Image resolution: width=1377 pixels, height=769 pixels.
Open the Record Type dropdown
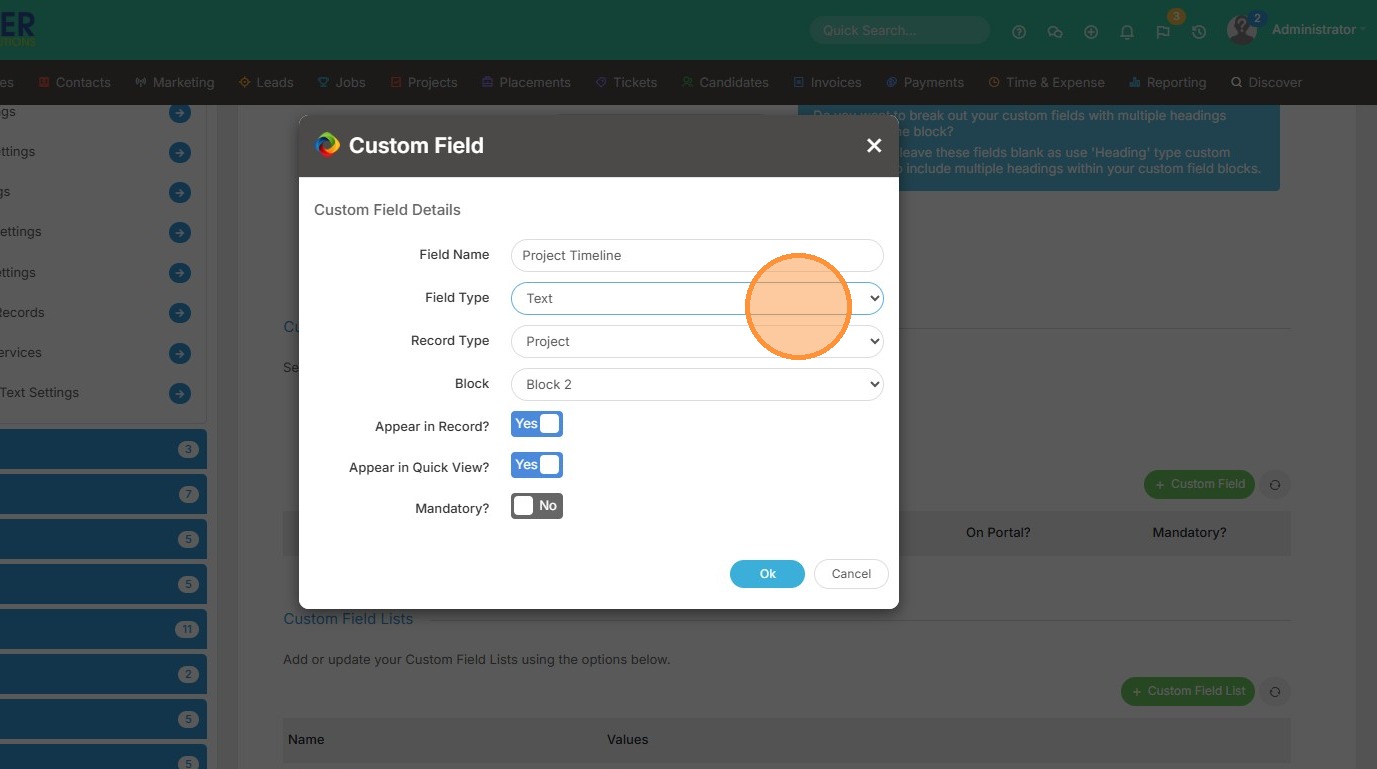tap(697, 341)
